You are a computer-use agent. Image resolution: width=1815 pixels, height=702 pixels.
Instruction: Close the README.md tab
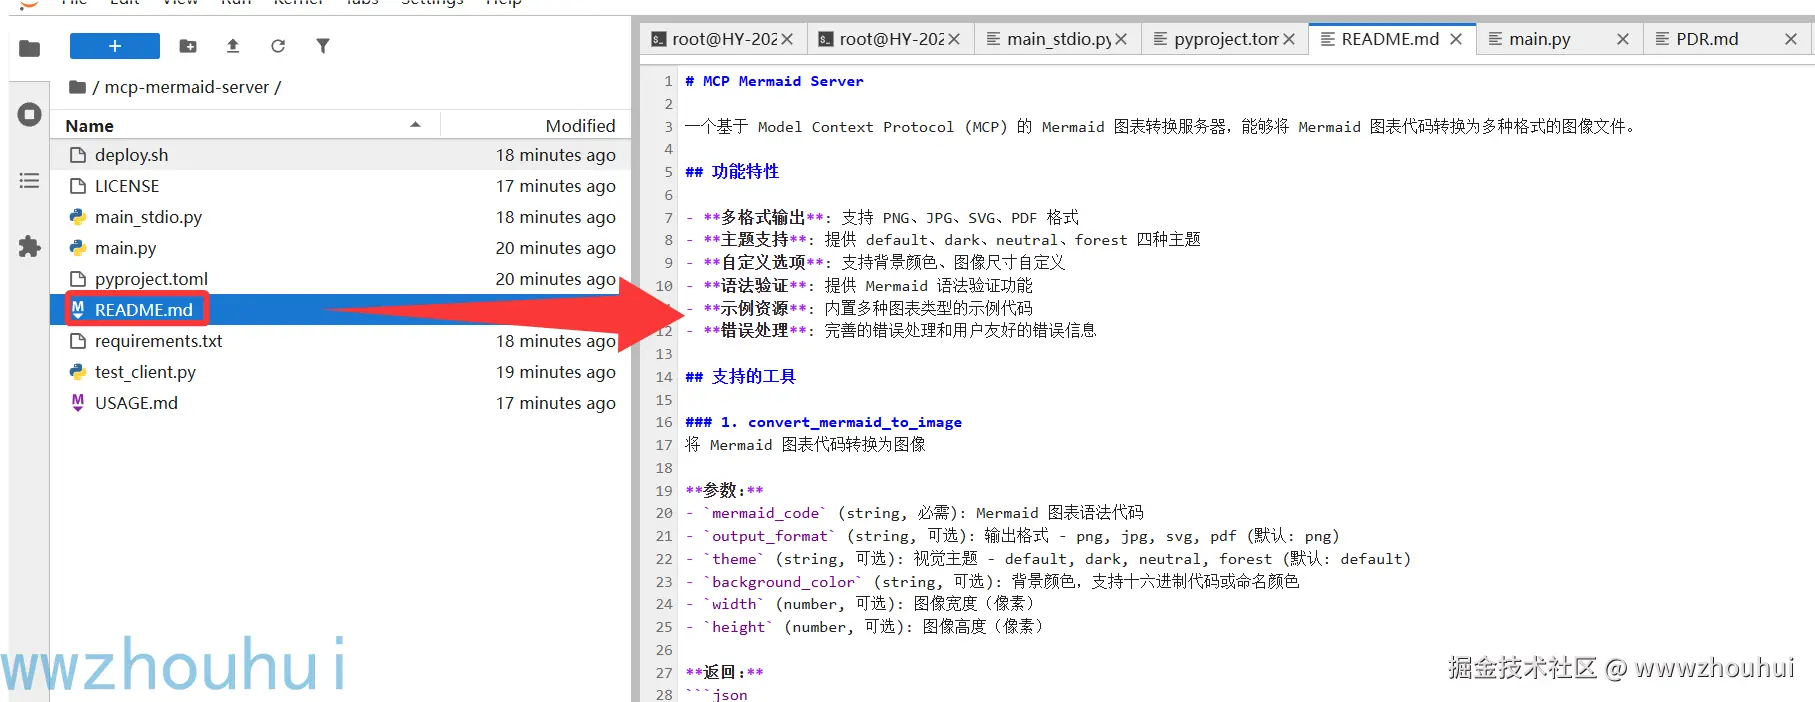[x=1456, y=39]
